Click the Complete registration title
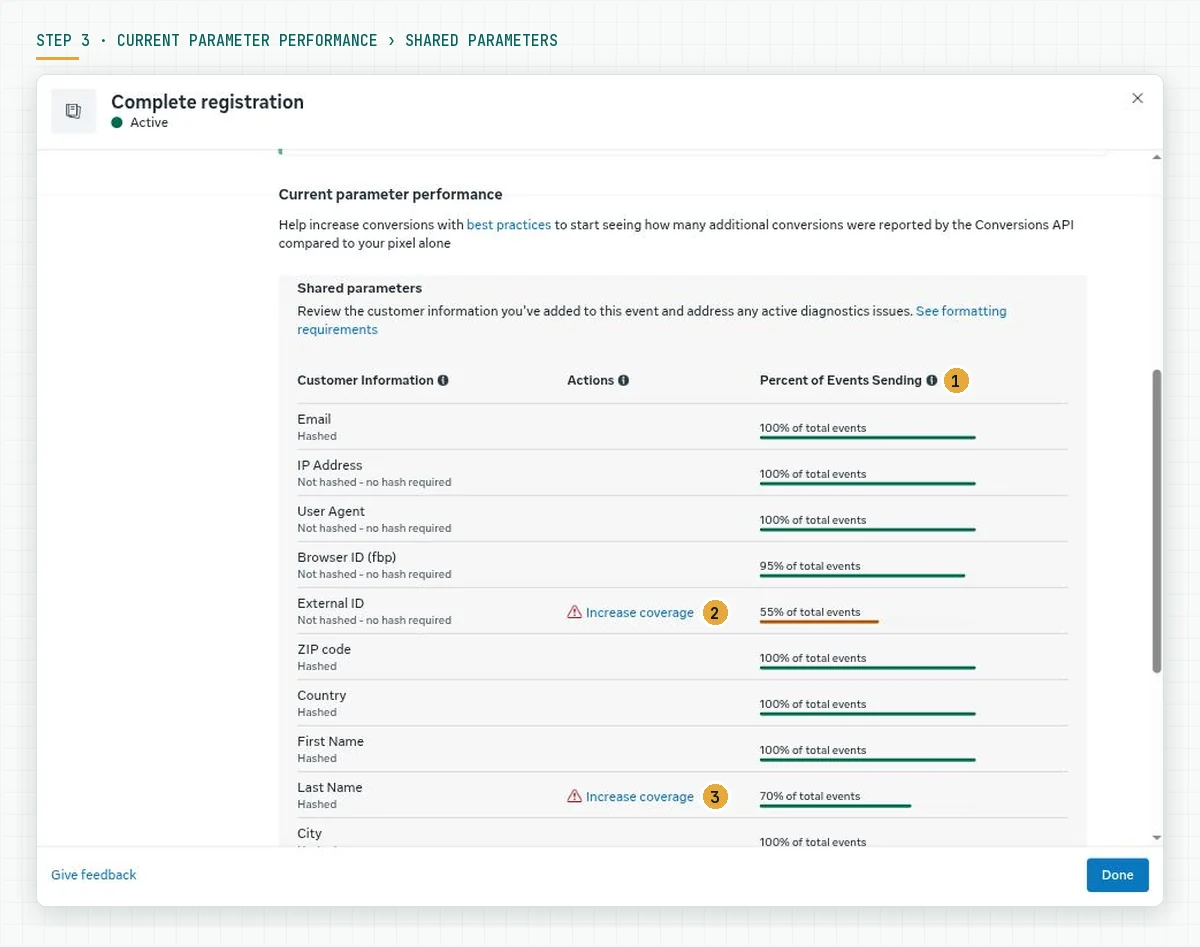 (207, 102)
